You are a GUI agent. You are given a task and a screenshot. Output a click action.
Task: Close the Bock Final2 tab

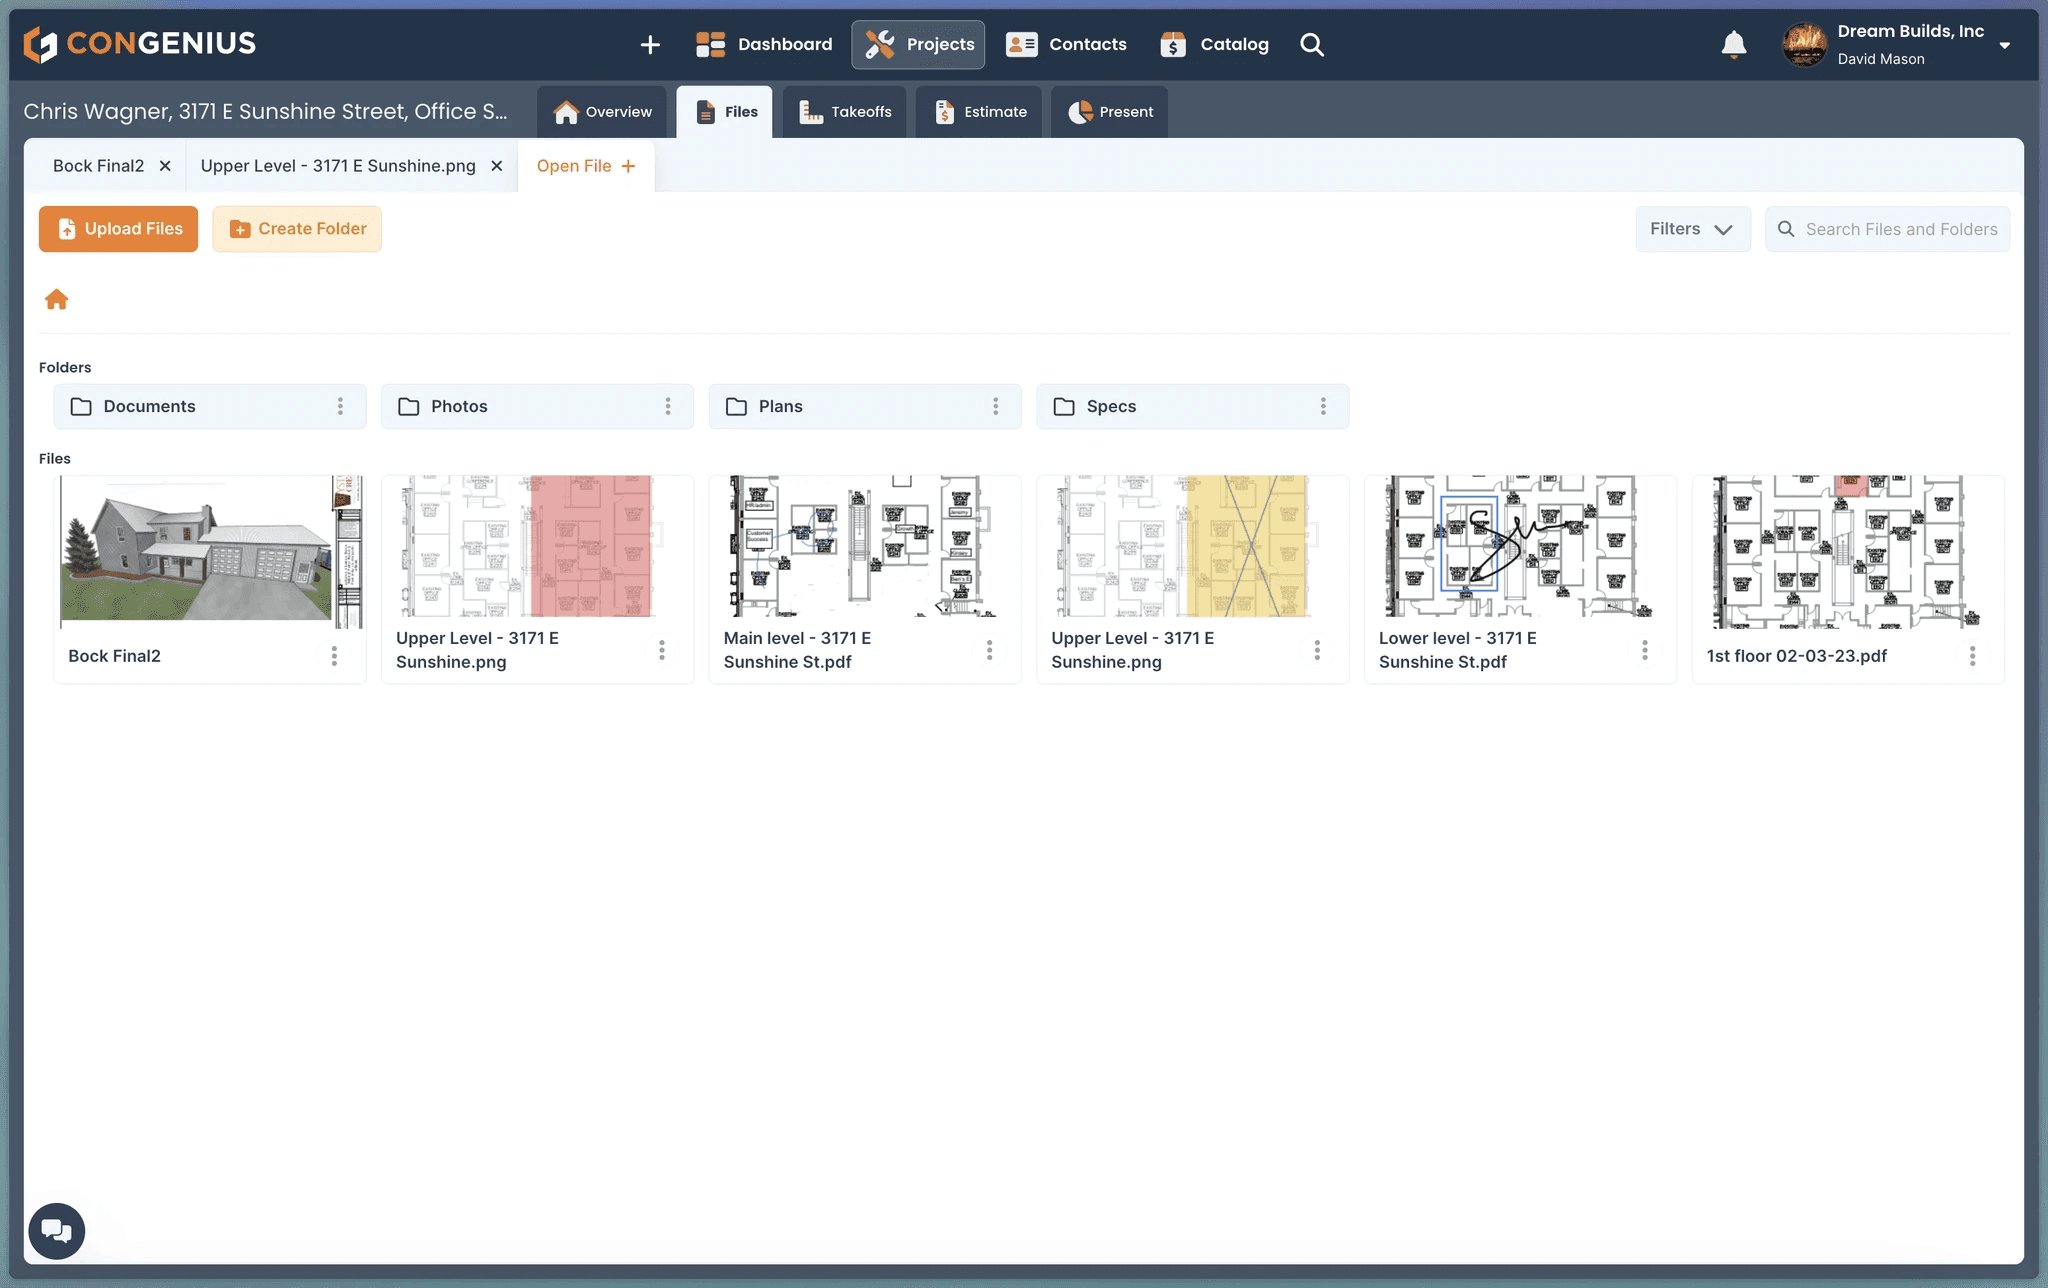tap(165, 166)
